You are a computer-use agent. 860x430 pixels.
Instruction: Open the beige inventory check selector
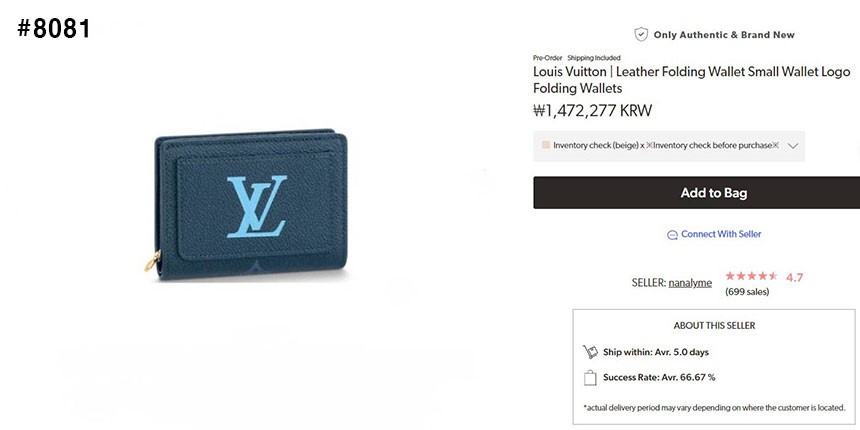tap(669, 146)
